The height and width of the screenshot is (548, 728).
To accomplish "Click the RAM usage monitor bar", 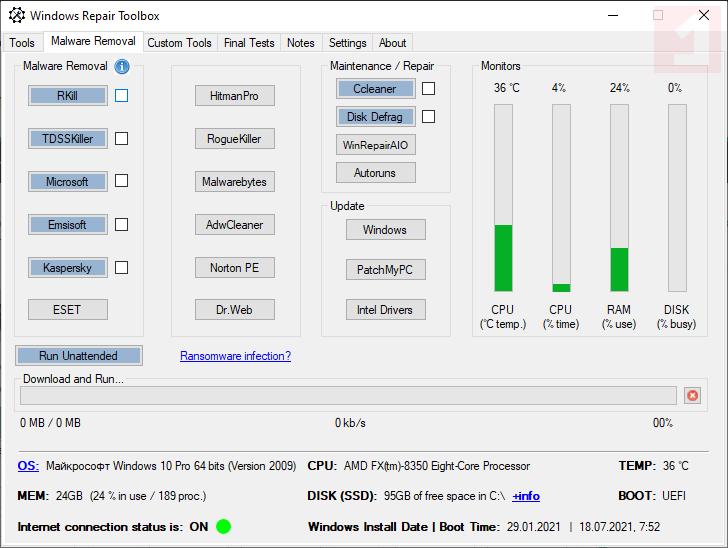I will pos(619,198).
